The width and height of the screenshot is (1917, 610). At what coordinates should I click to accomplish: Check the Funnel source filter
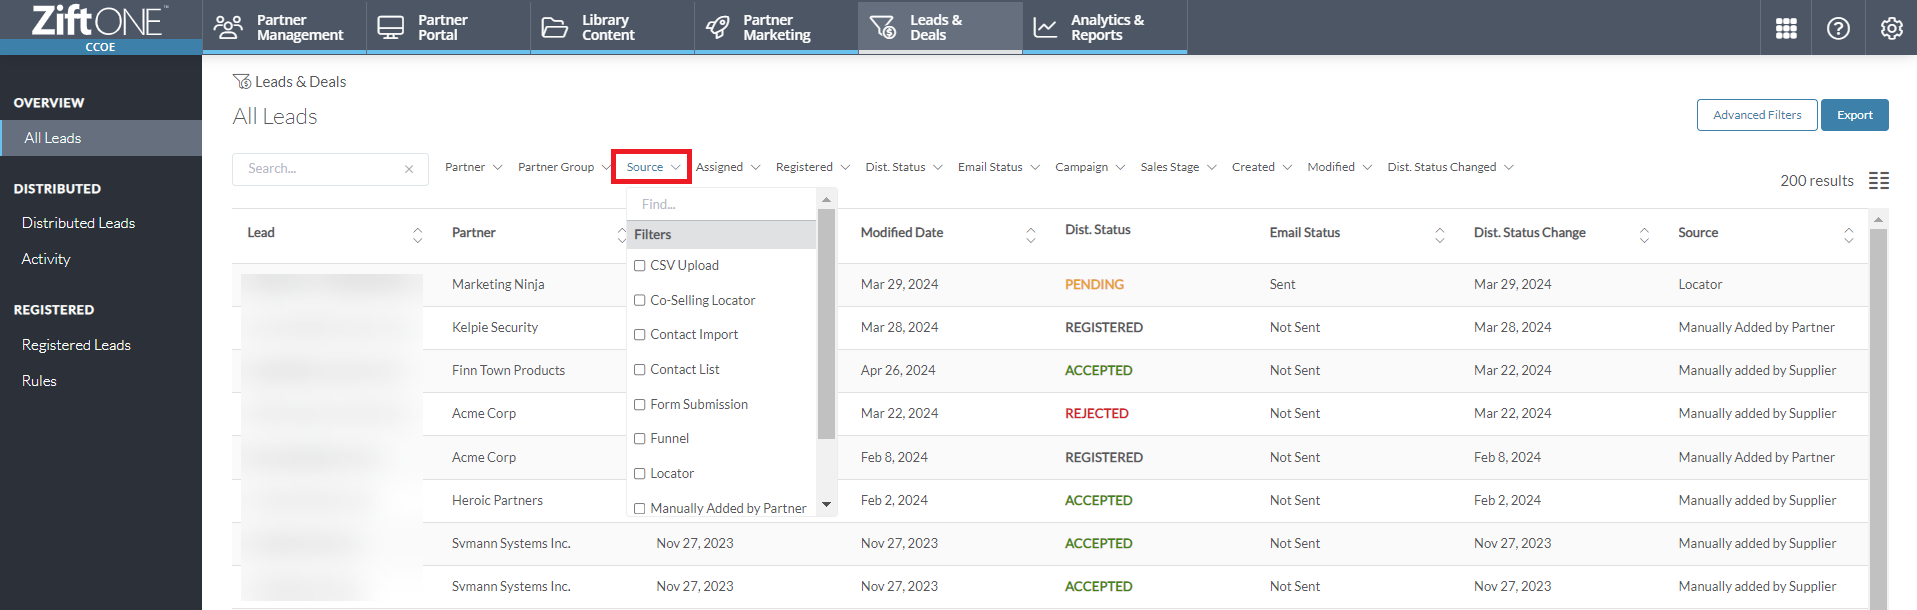coord(640,439)
